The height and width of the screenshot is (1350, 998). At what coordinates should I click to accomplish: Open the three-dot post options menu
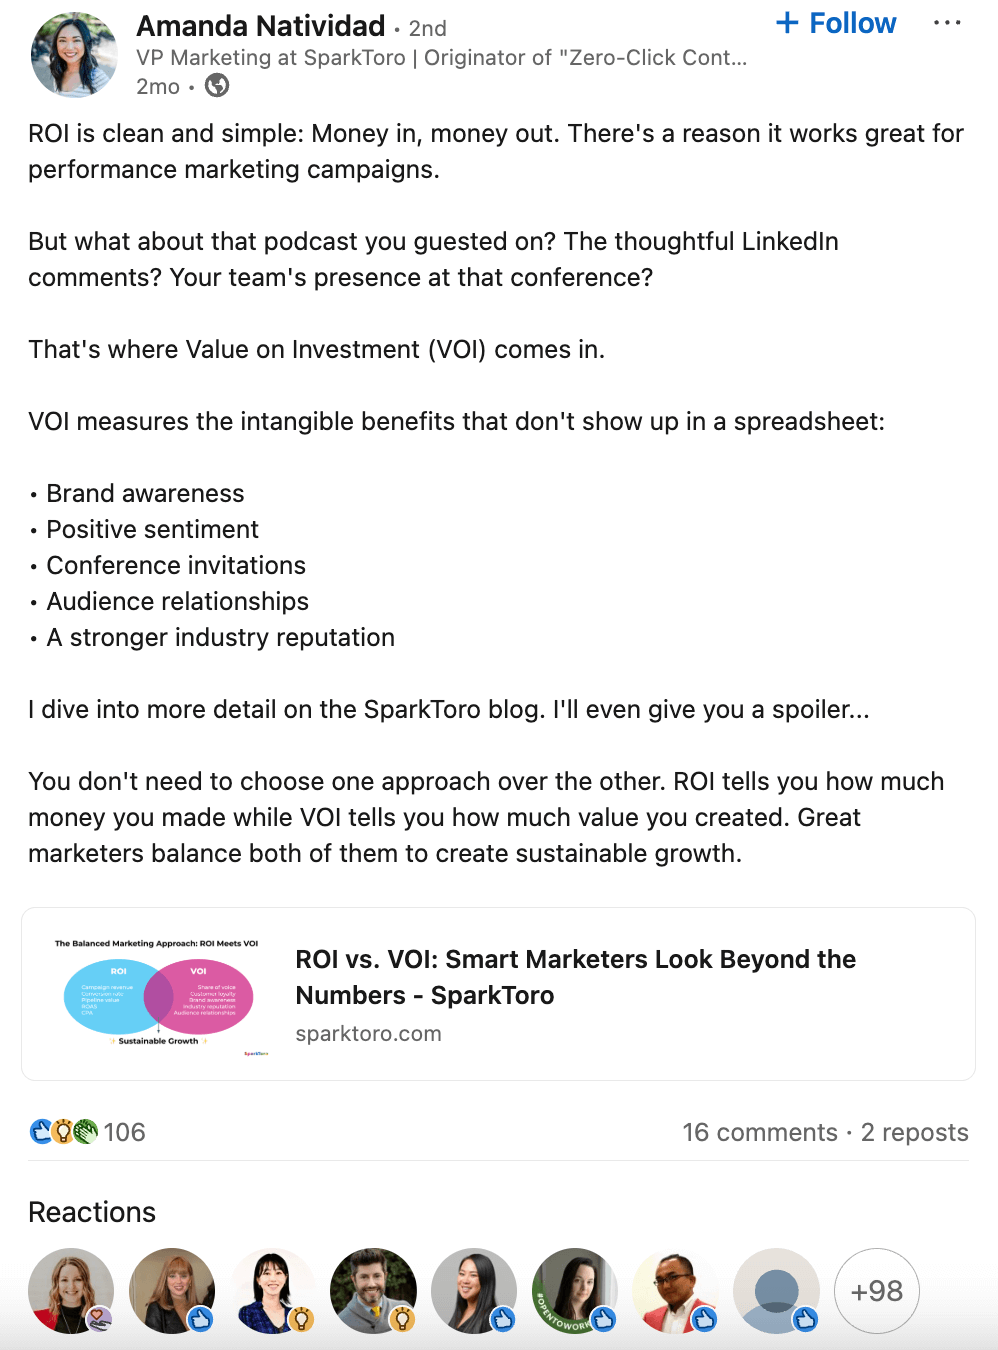(946, 23)
